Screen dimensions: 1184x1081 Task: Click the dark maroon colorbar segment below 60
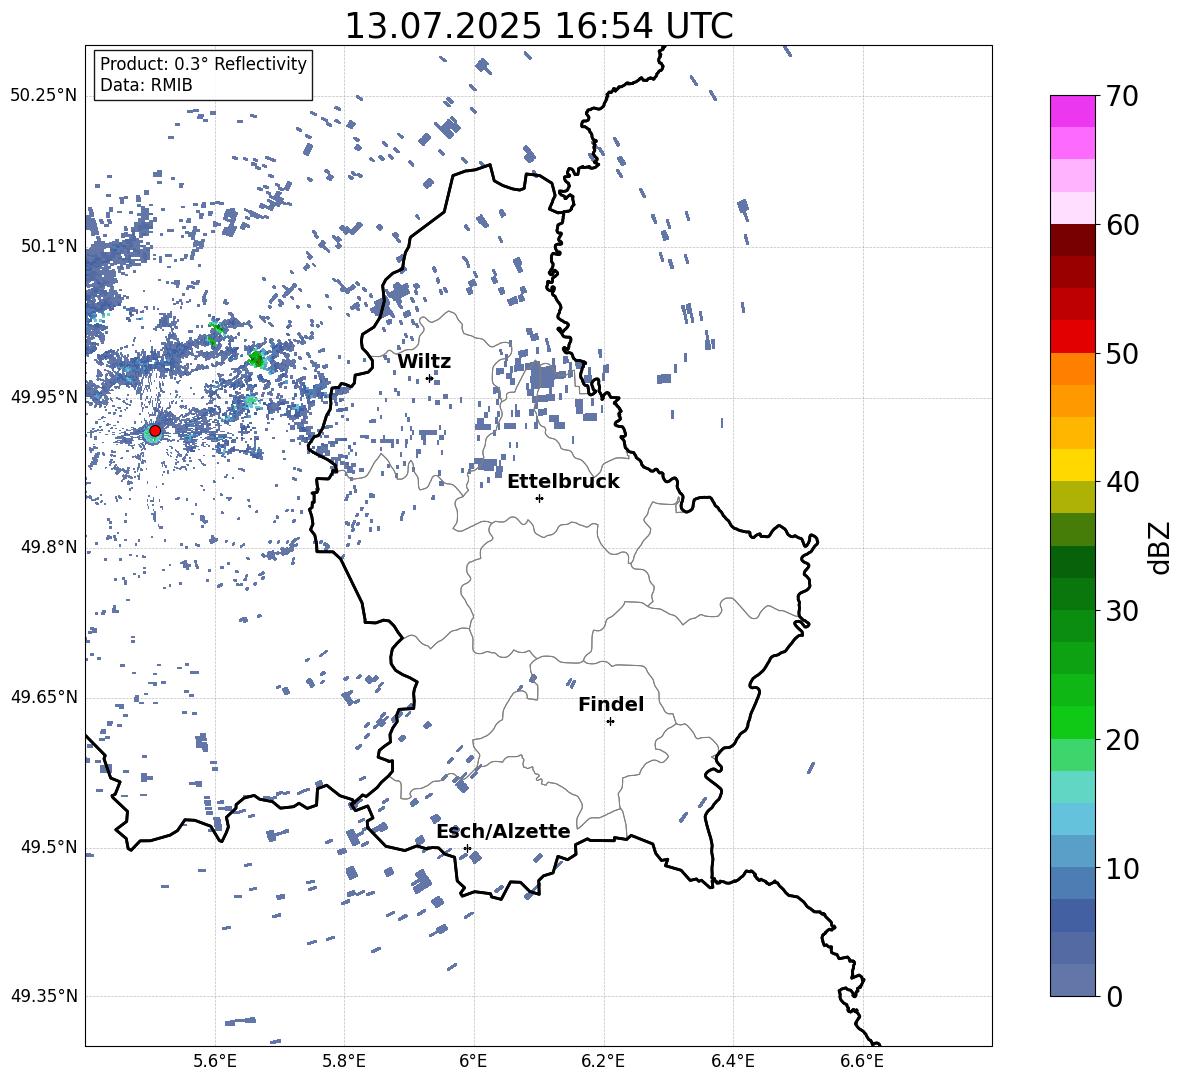click(x=1073, y=240)
